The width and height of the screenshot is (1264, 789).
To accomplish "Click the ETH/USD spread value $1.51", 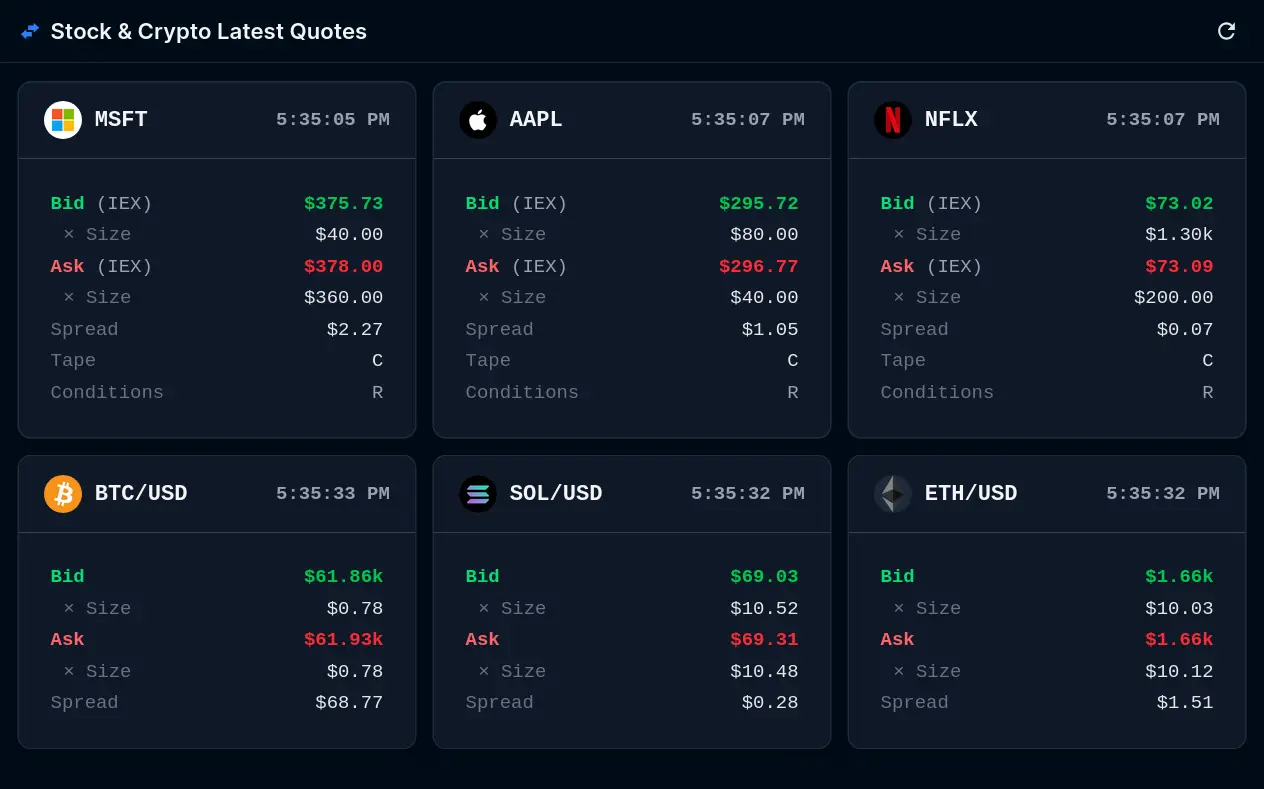I will pos(1185,703).
